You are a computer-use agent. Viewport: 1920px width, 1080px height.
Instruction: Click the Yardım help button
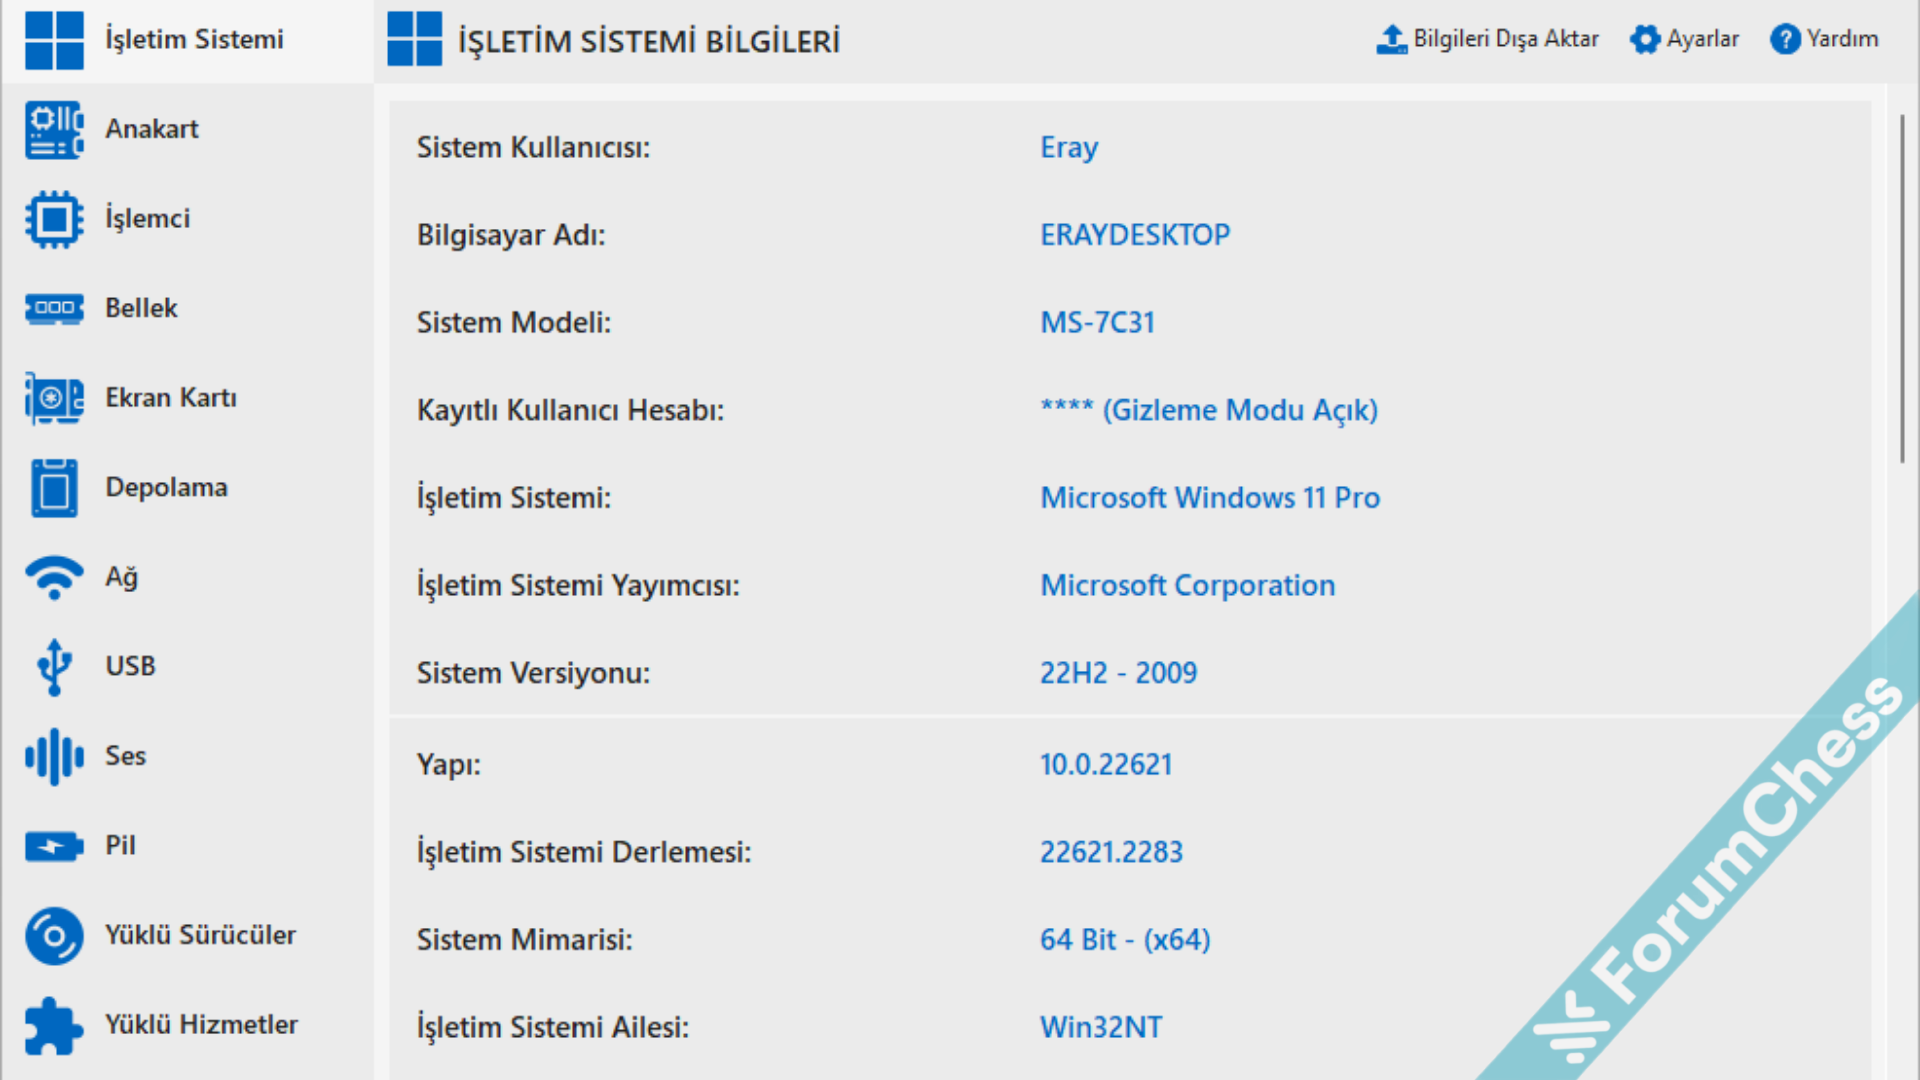(x=1824, y=39)
